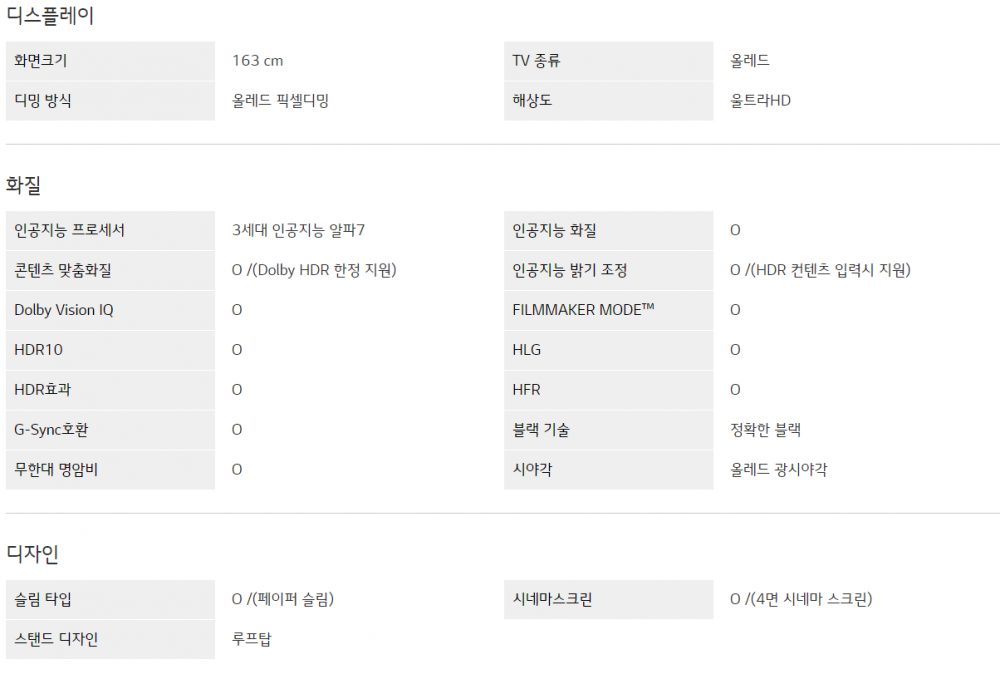The height and width of the screenshot is (679, 1000).
Task: Click the FILMMAKER MODE label cell
Action: click(x=608, y=310)
